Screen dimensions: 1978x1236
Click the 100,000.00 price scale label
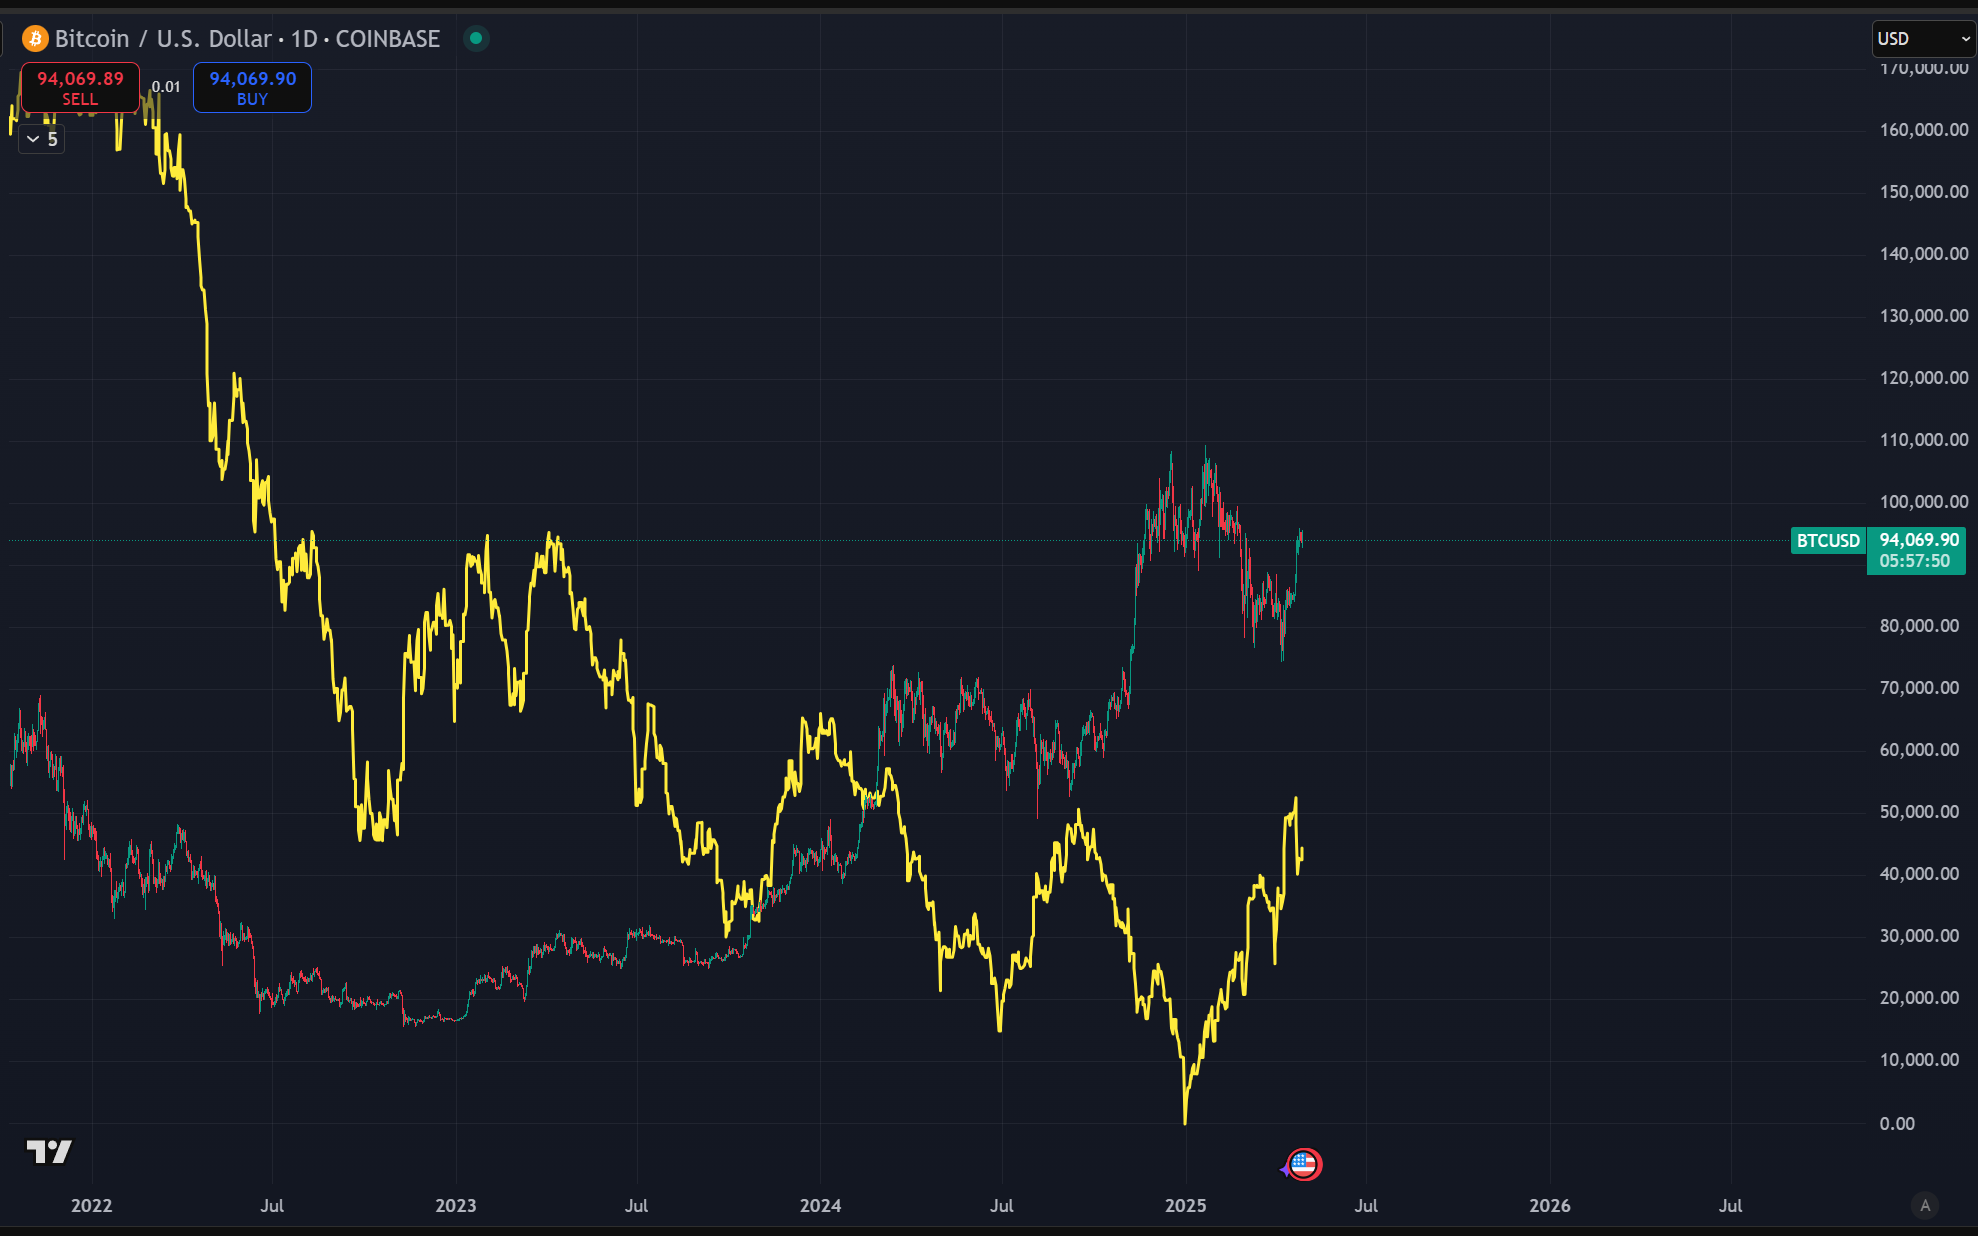(x=1923, y=502)
